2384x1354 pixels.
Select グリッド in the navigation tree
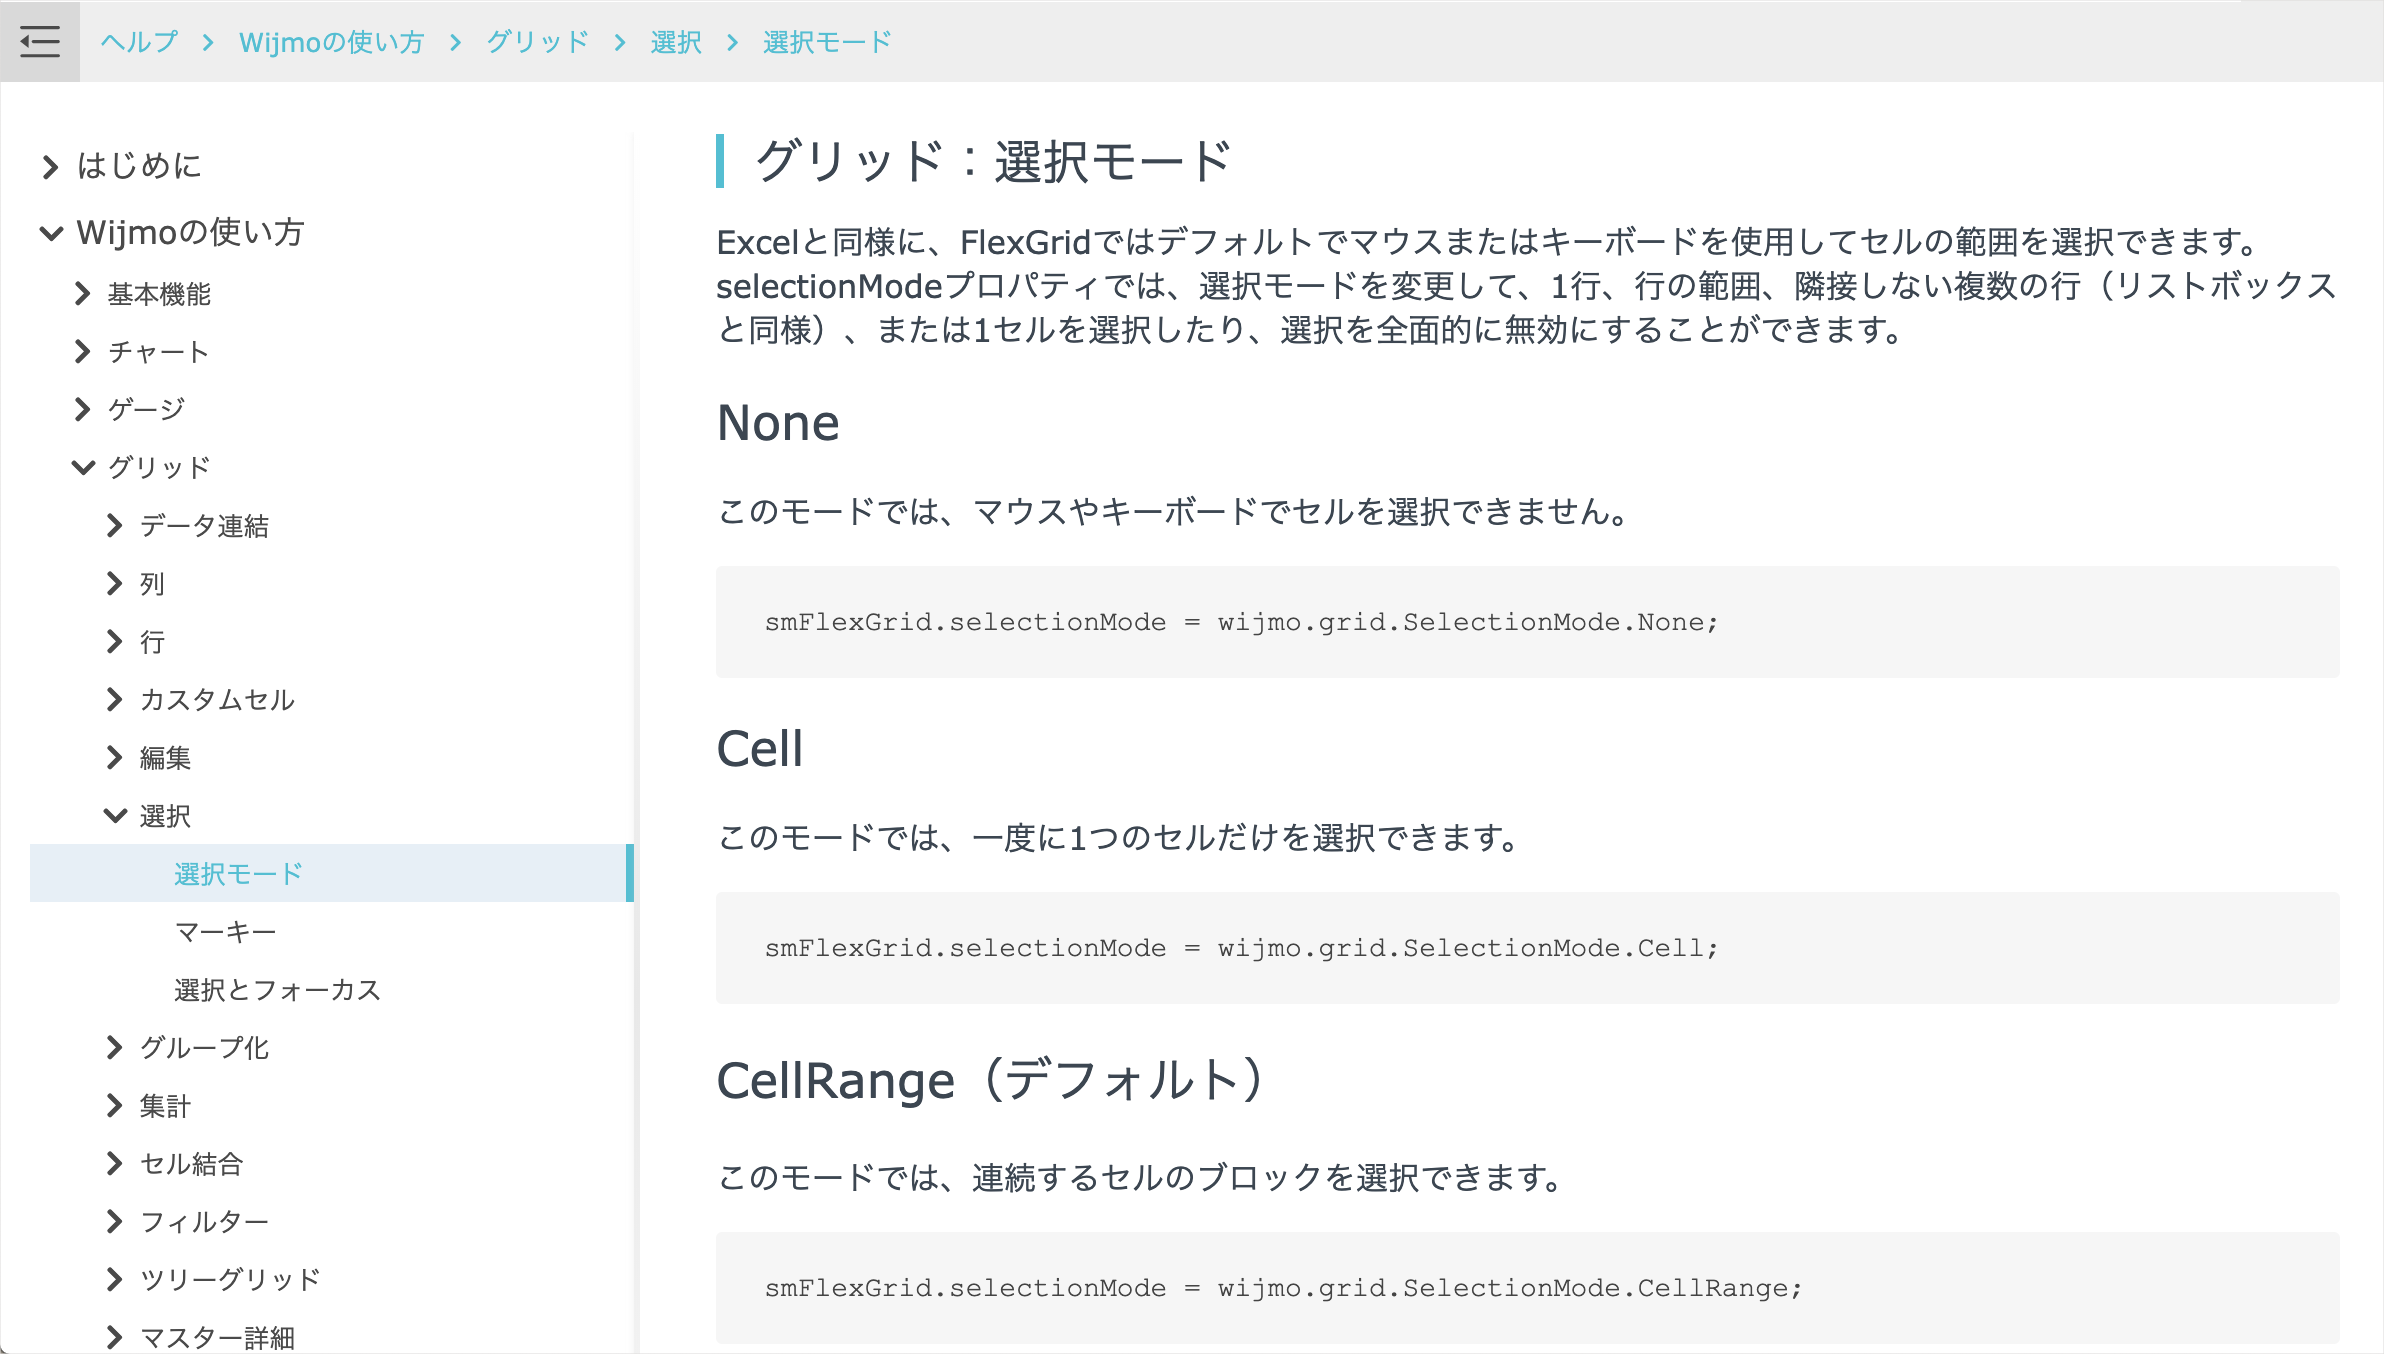[x=160, y=467]
